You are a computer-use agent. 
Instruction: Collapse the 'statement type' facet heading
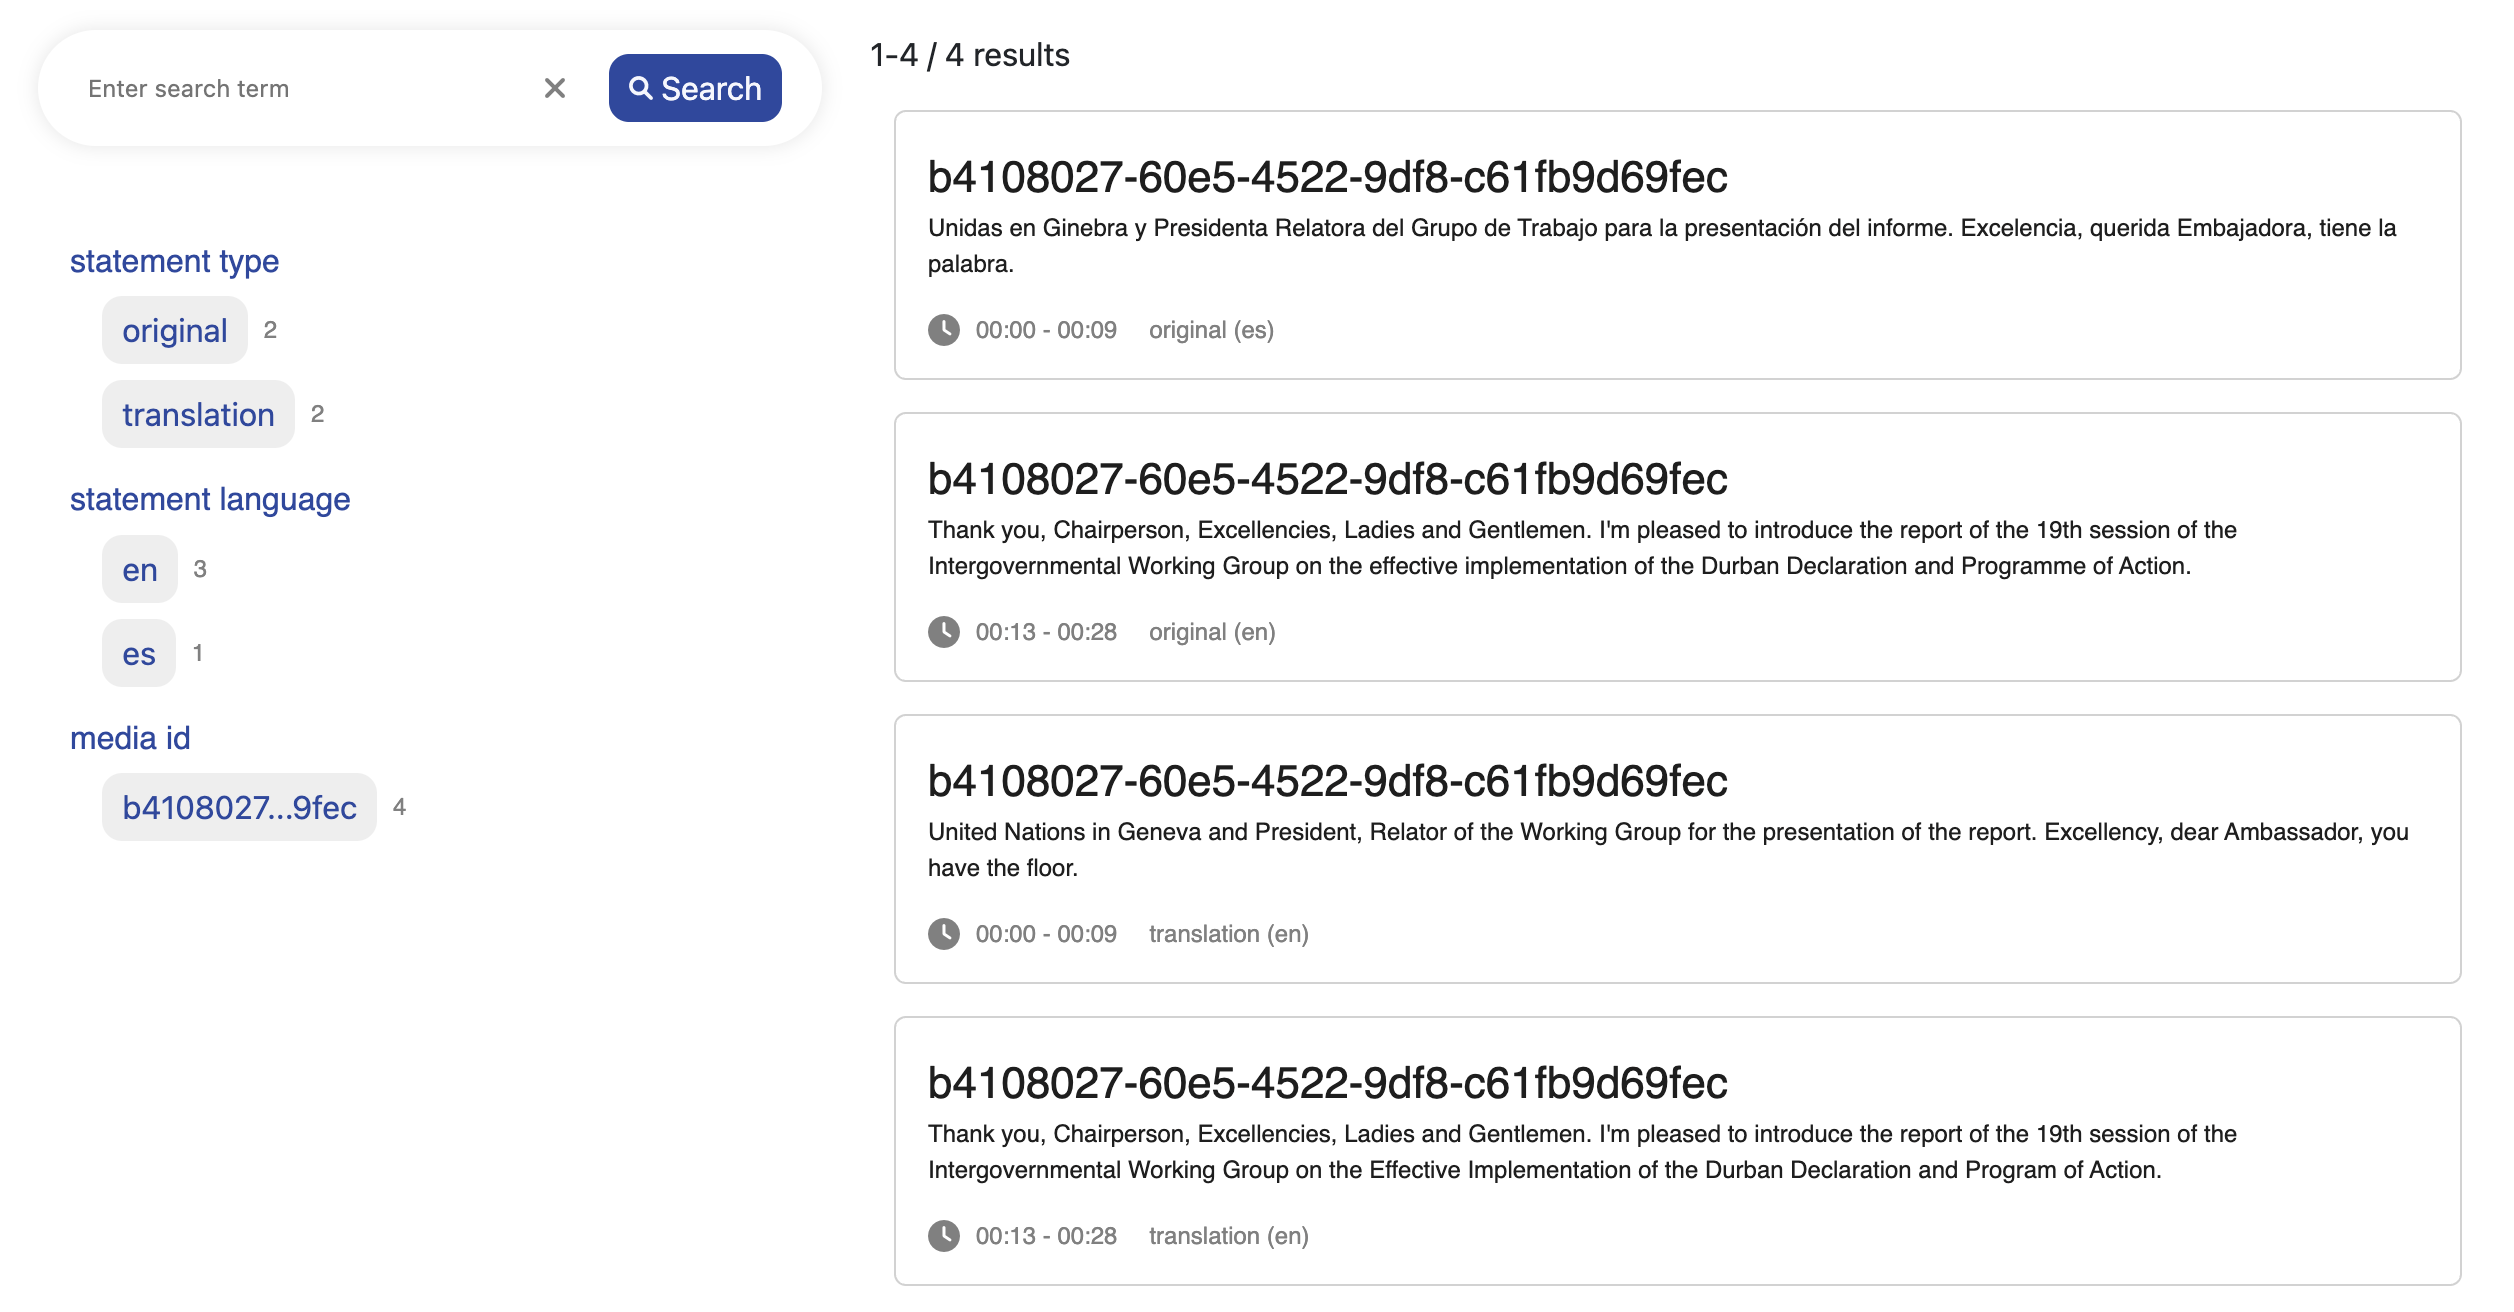tap(174, 261)
